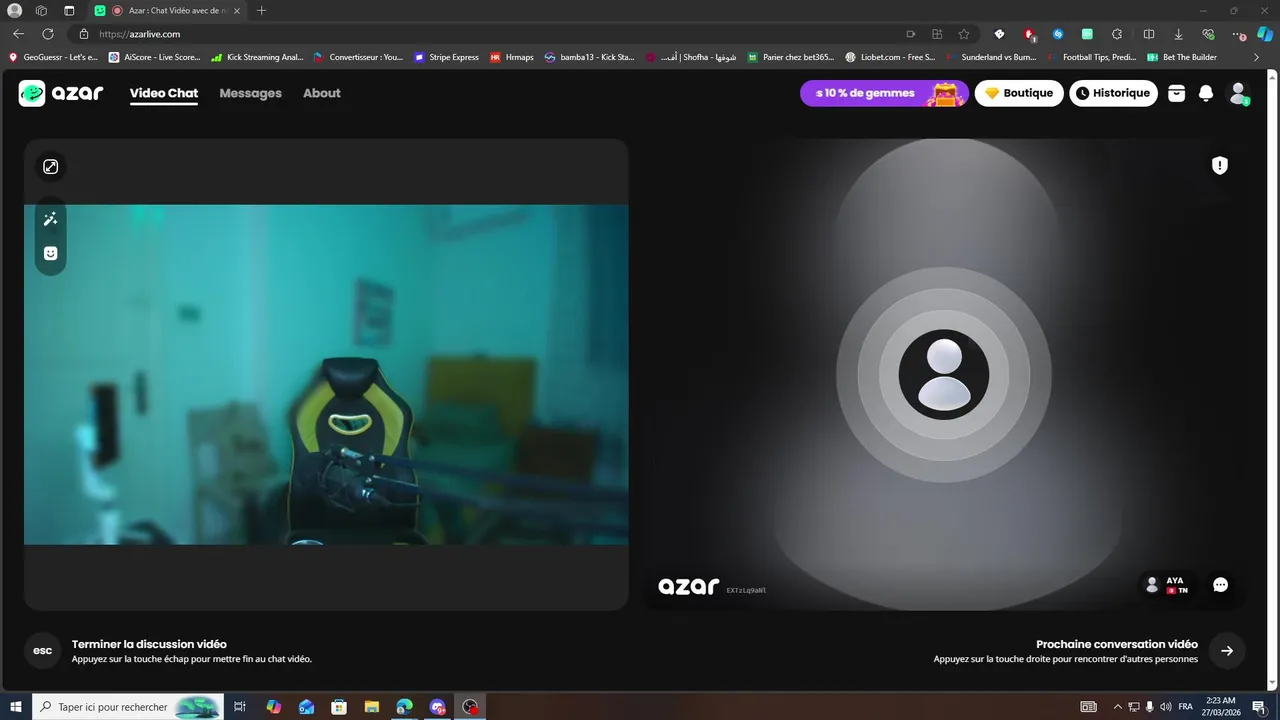Open the smiley face filters icon
The height and width of the screenshot is (720, 1280).
(51, 253)
